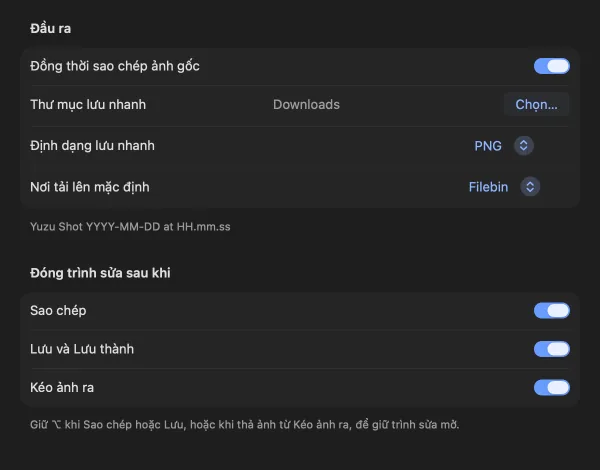Click the 'Đầu ra' section heading
600x470 pixels.
(51, 28)
